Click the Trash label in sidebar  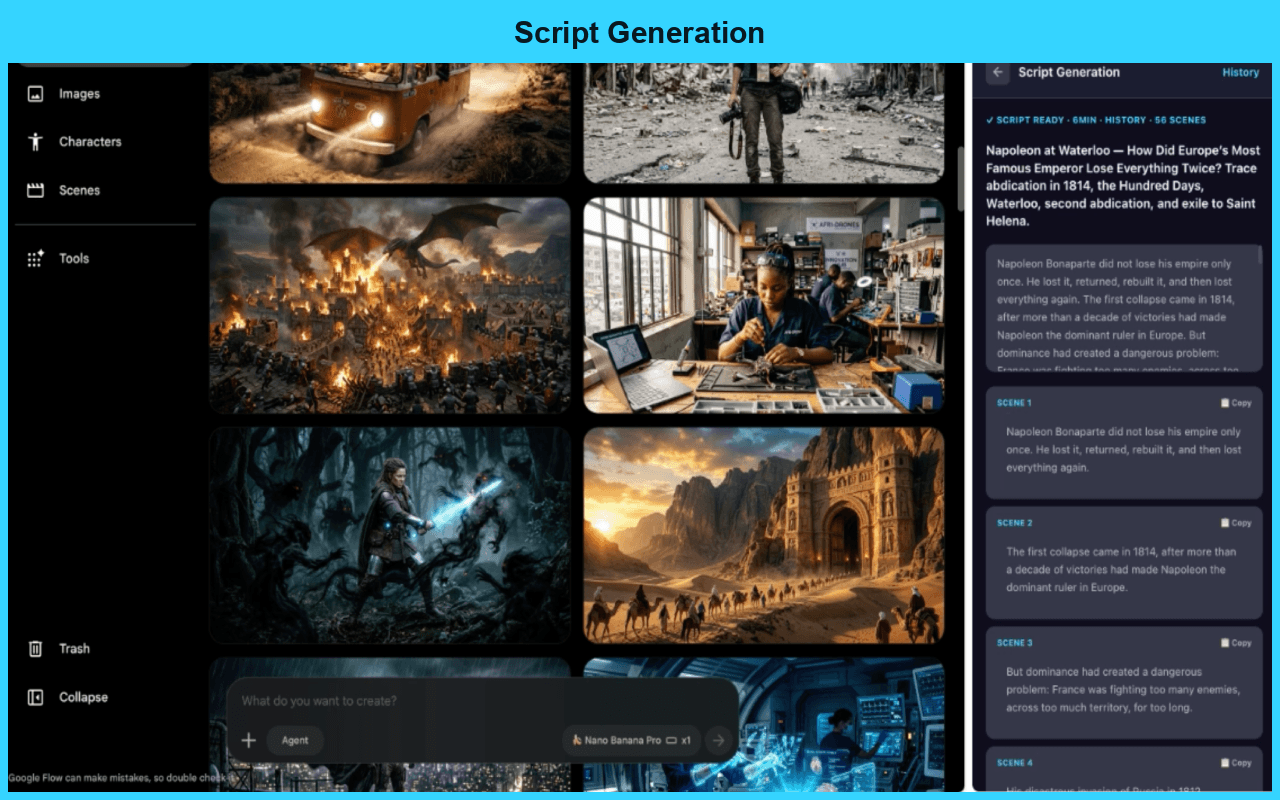pyautogui.click(x=74, y=649)
